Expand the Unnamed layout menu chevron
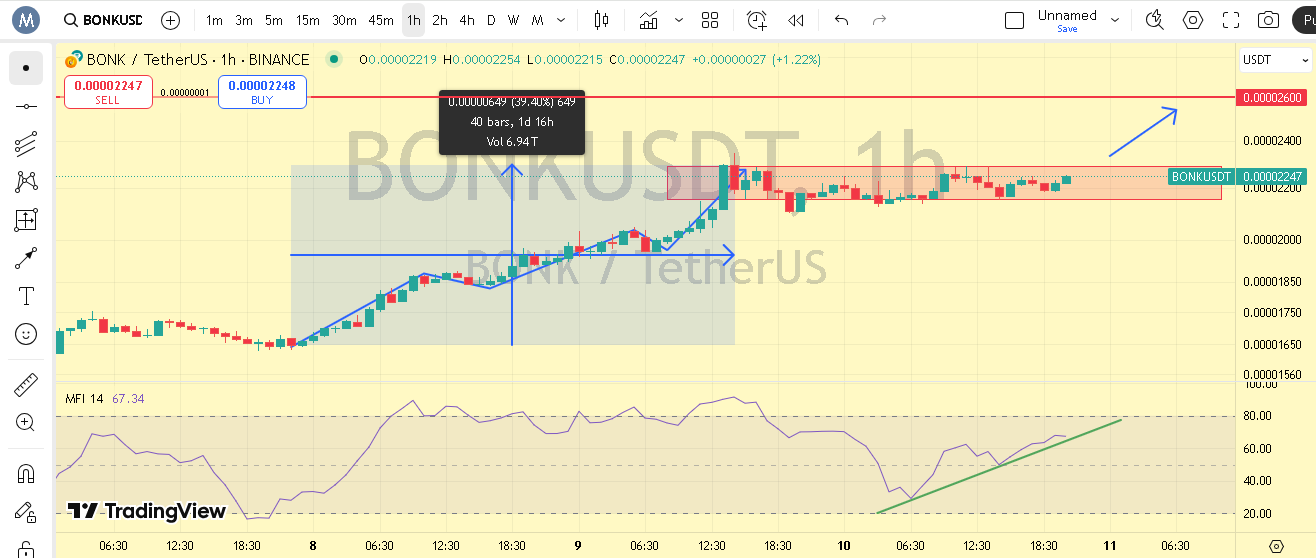 1116,20
